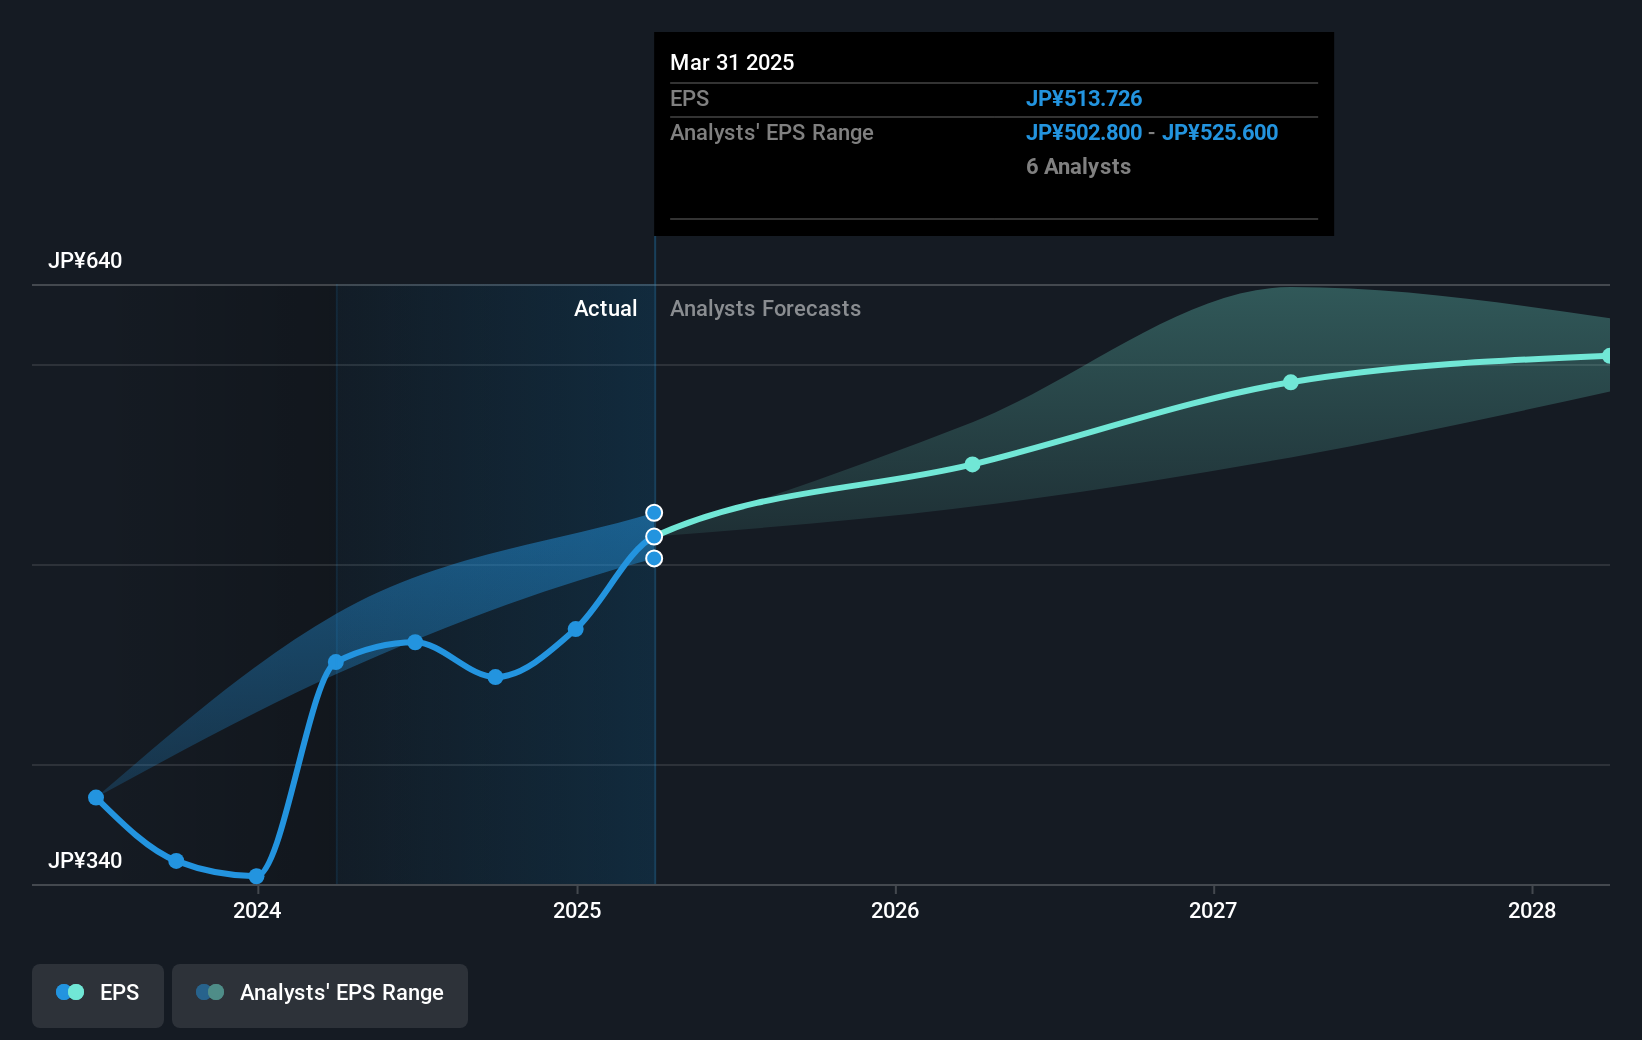Image resolution: width=1642 pixels, height=1040 pixels.
Task: Toggle the Analysts' EPS Range series off
Action: pyautogui.click(x=319, y=995)
